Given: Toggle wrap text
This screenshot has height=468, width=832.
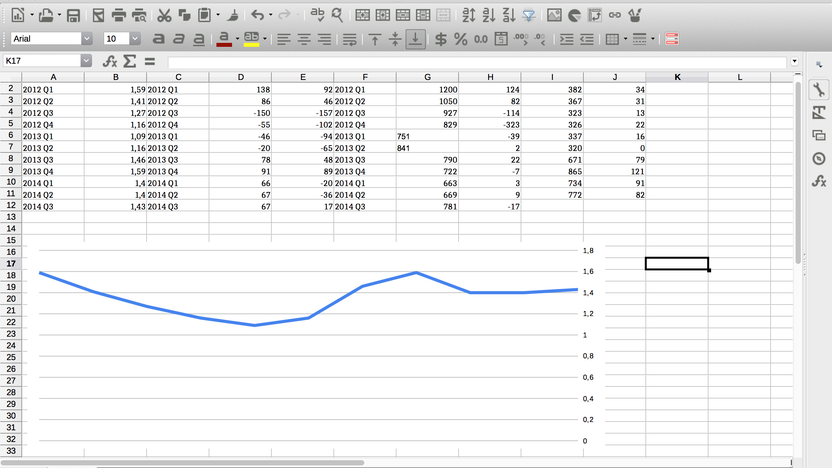Looking at the screenshot, I should click(349, 39).
